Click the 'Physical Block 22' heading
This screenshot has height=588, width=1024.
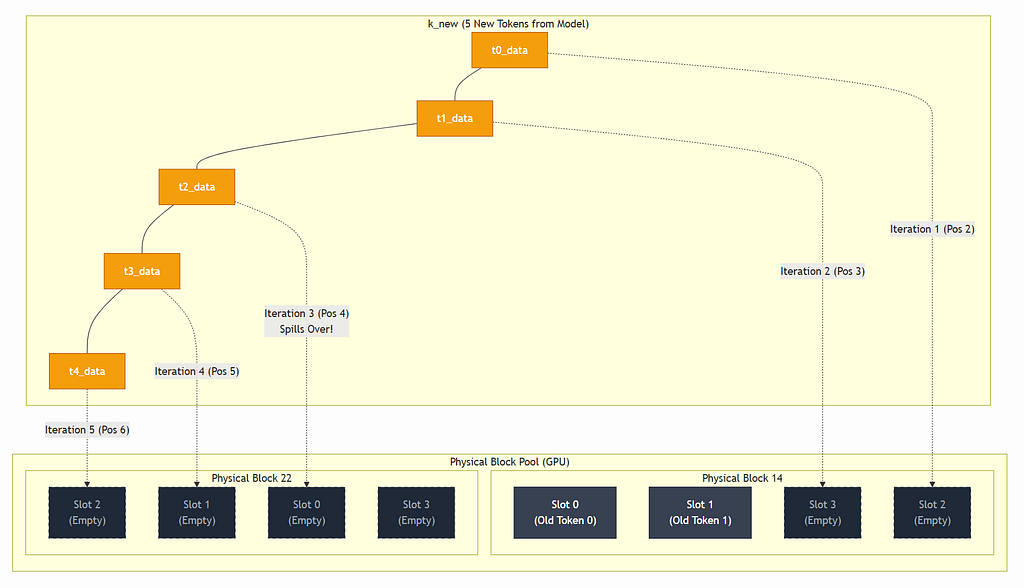(x=251, y=478)
